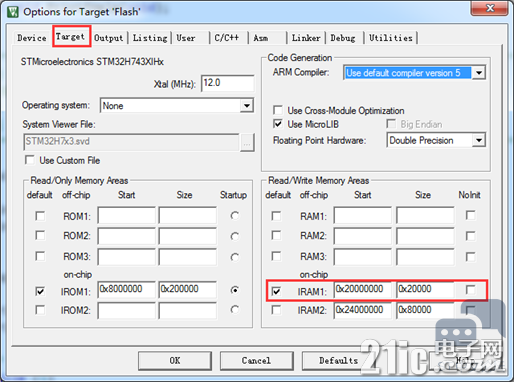The width and height of the screenshot is (514, 382).
Task: Click the ROM1 Size field
Action: pyautogui.click(x=188, y=215)
